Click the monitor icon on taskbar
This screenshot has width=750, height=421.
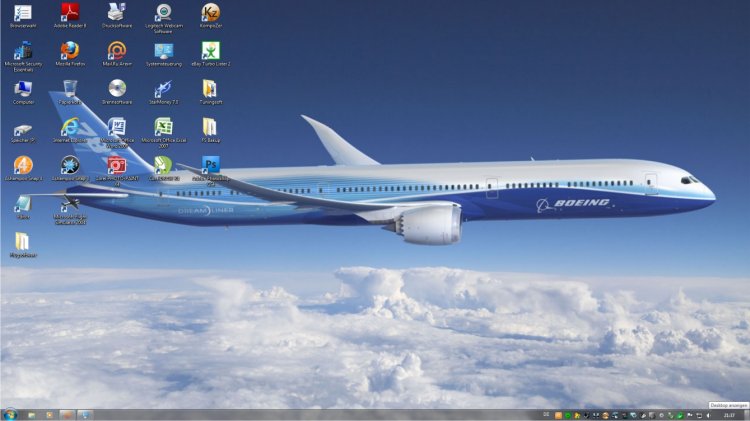click(x=85, y=415)
